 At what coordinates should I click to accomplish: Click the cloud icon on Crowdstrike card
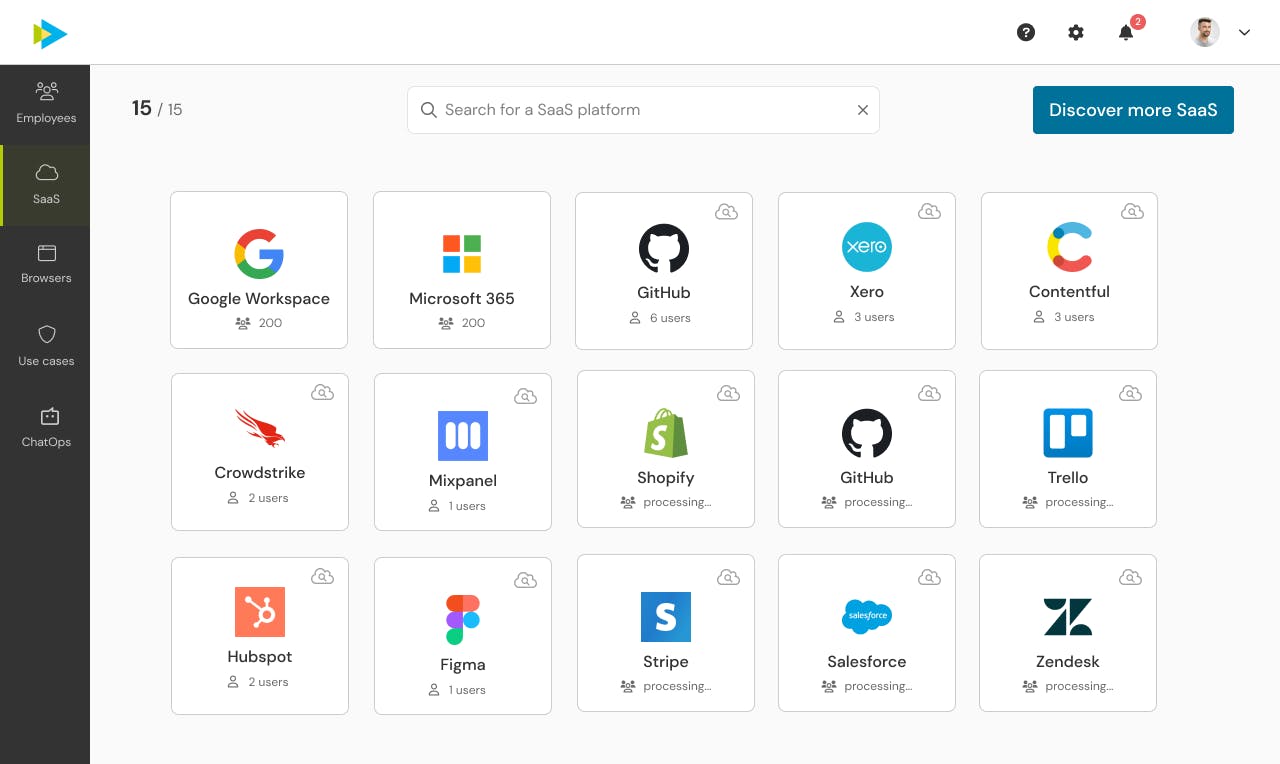322,393
